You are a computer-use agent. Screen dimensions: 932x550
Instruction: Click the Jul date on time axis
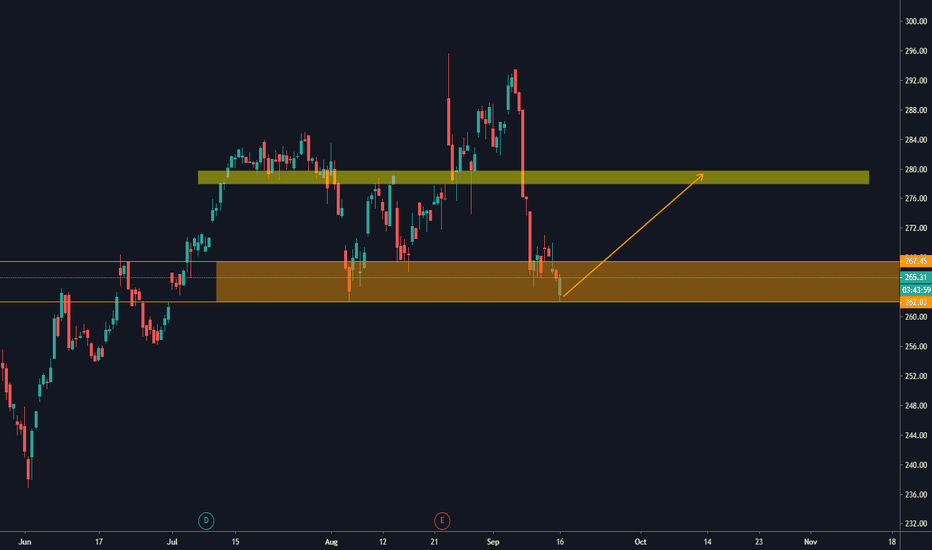172,542
